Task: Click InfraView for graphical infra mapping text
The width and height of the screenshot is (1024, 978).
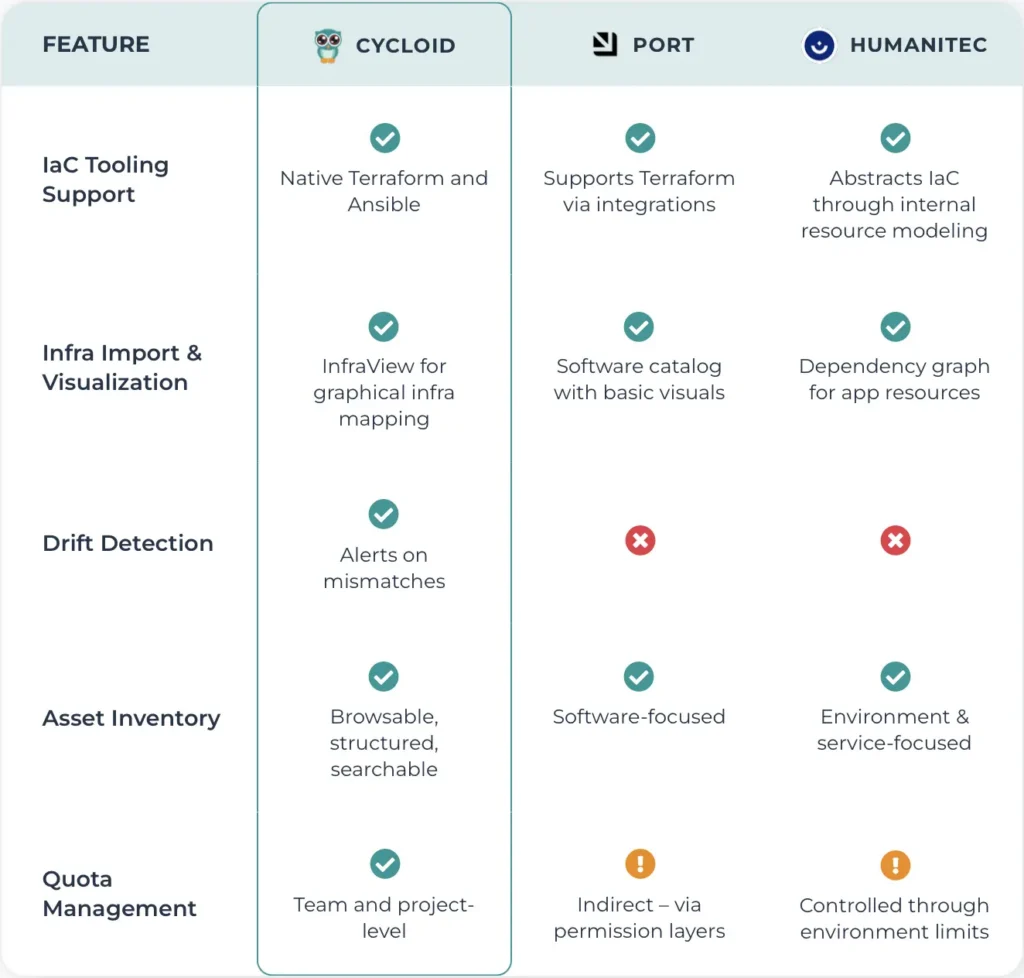Action: [384, 392]
